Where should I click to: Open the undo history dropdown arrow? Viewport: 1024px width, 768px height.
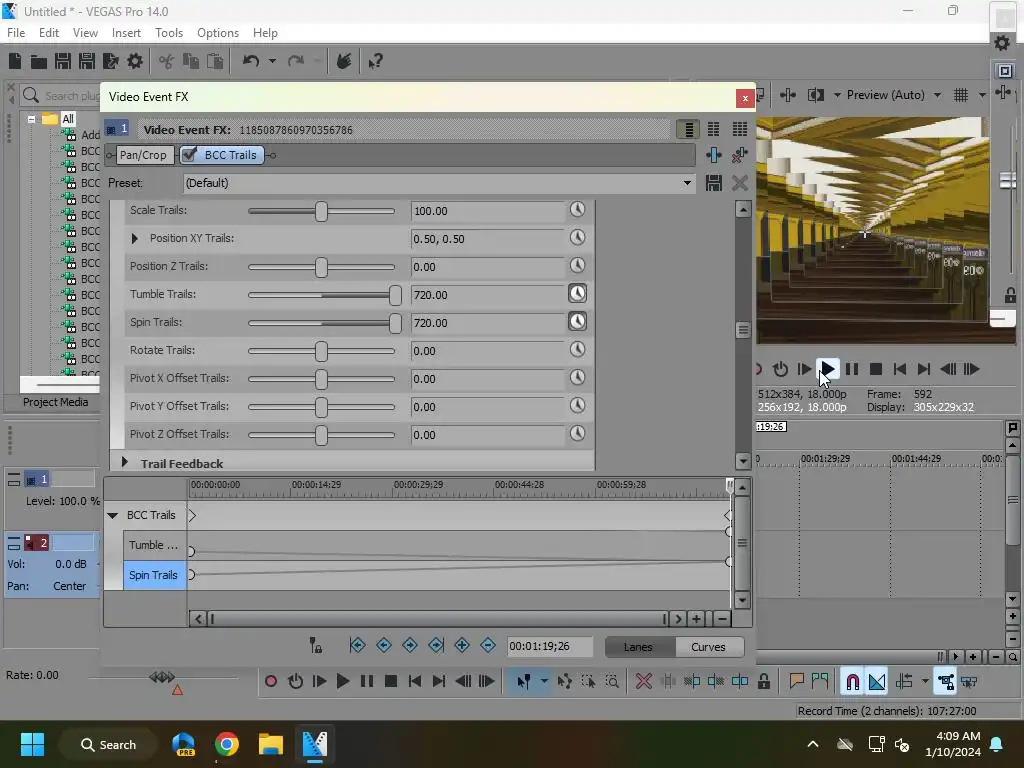(272, 61)
